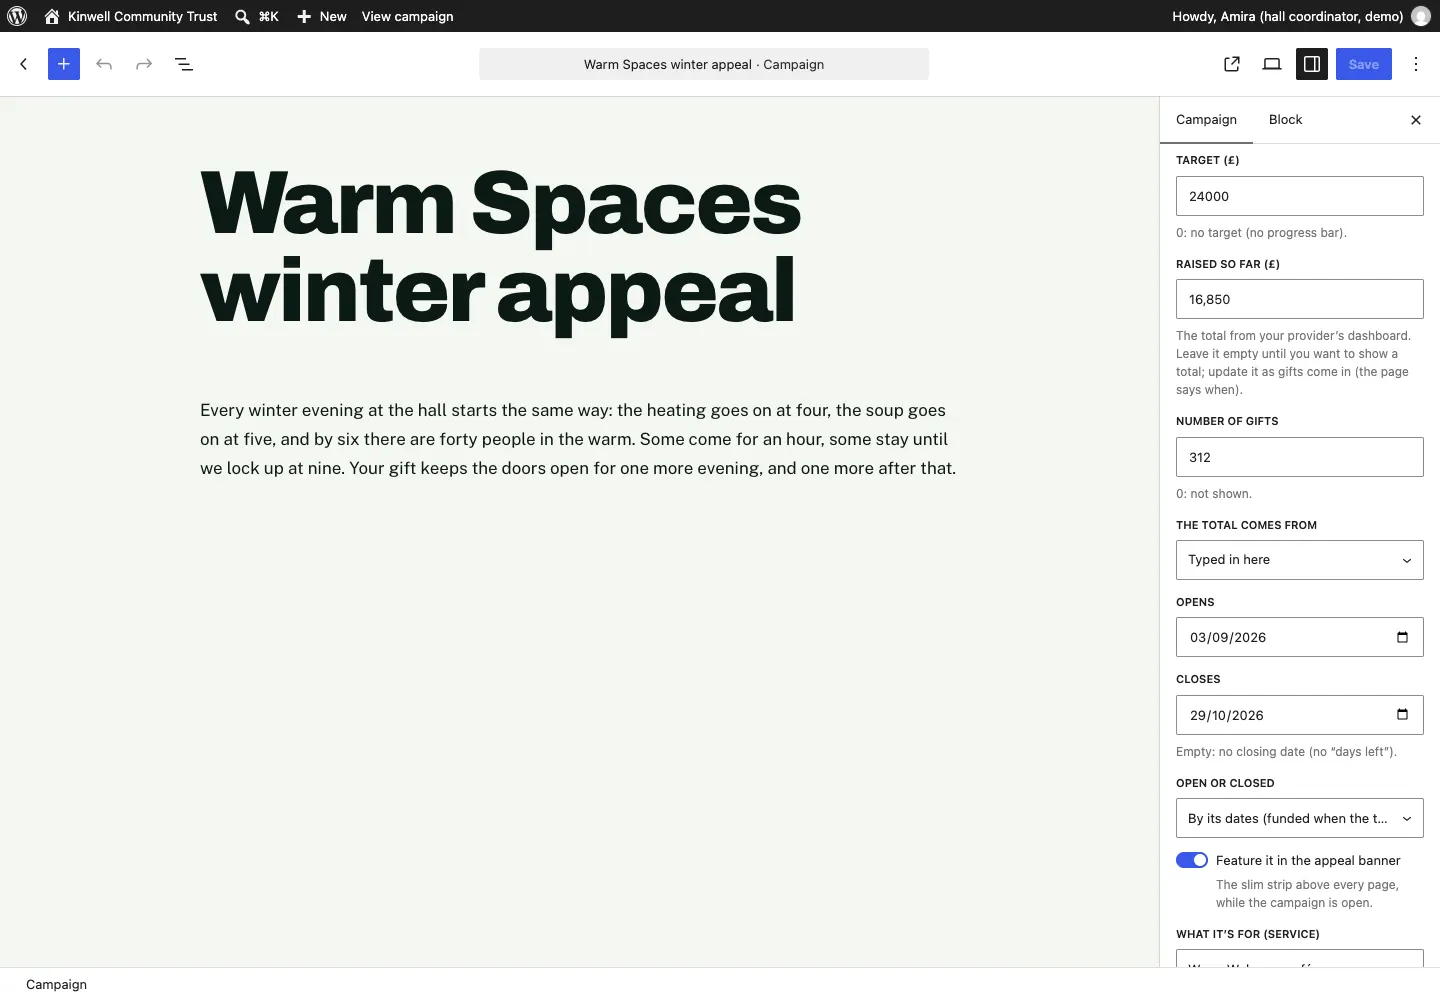Toggle the settings sidebar panel
This screenshot has height=1000, width=1440.
pos(1312,64)
